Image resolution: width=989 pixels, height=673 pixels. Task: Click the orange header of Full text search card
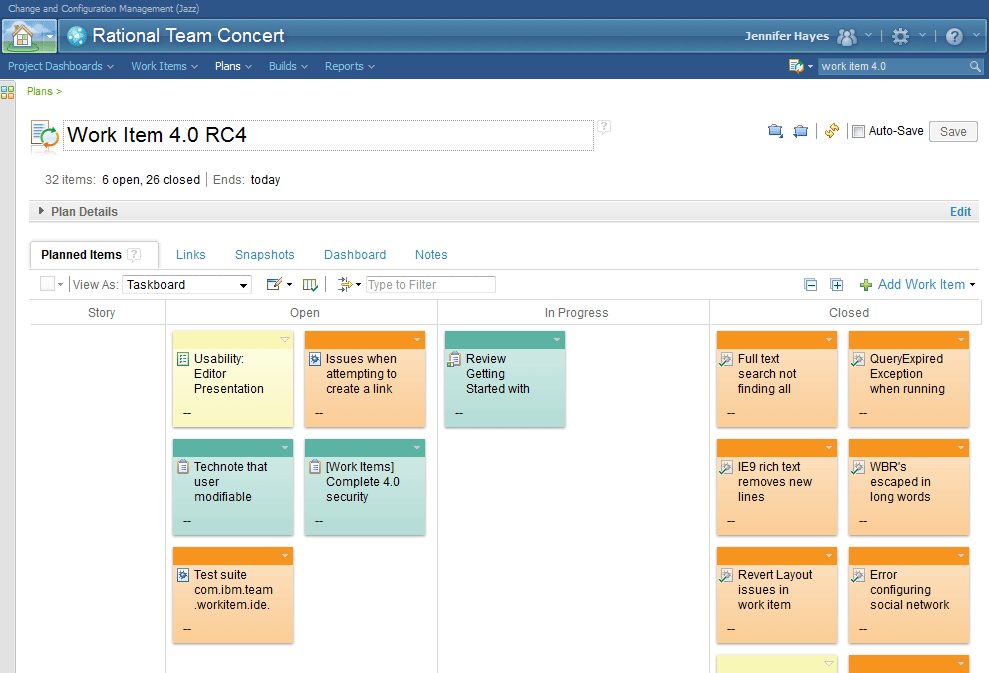coord(770,340)
